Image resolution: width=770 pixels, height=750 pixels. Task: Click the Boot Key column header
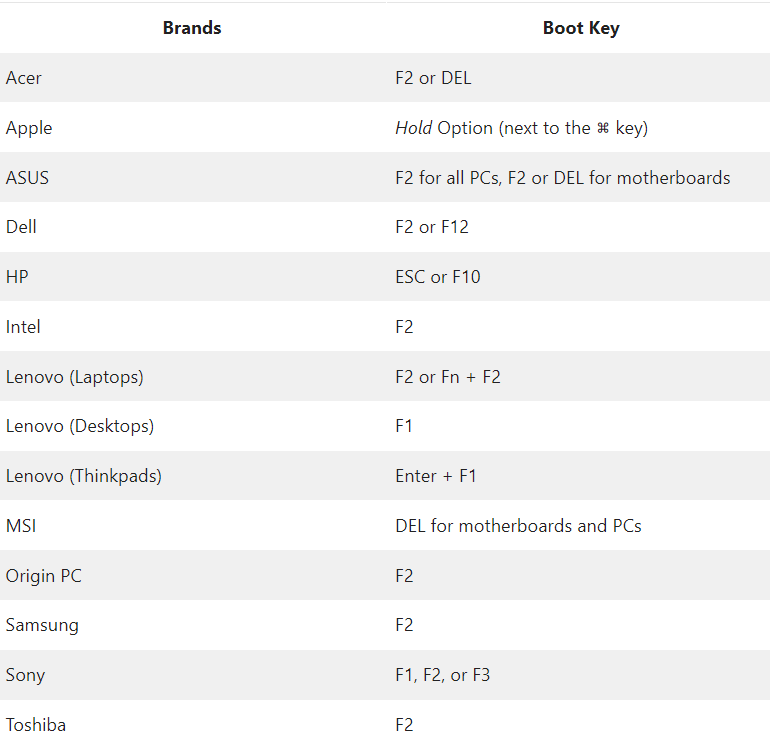[581, 28]
